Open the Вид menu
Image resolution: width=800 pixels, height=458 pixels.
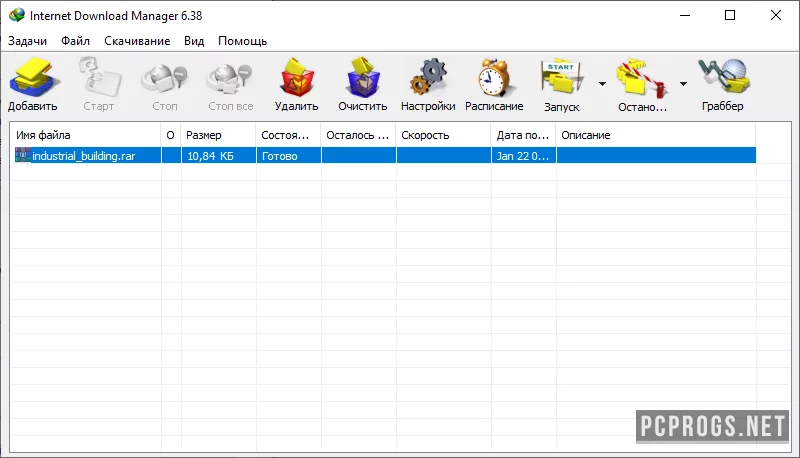coord(194,41)
